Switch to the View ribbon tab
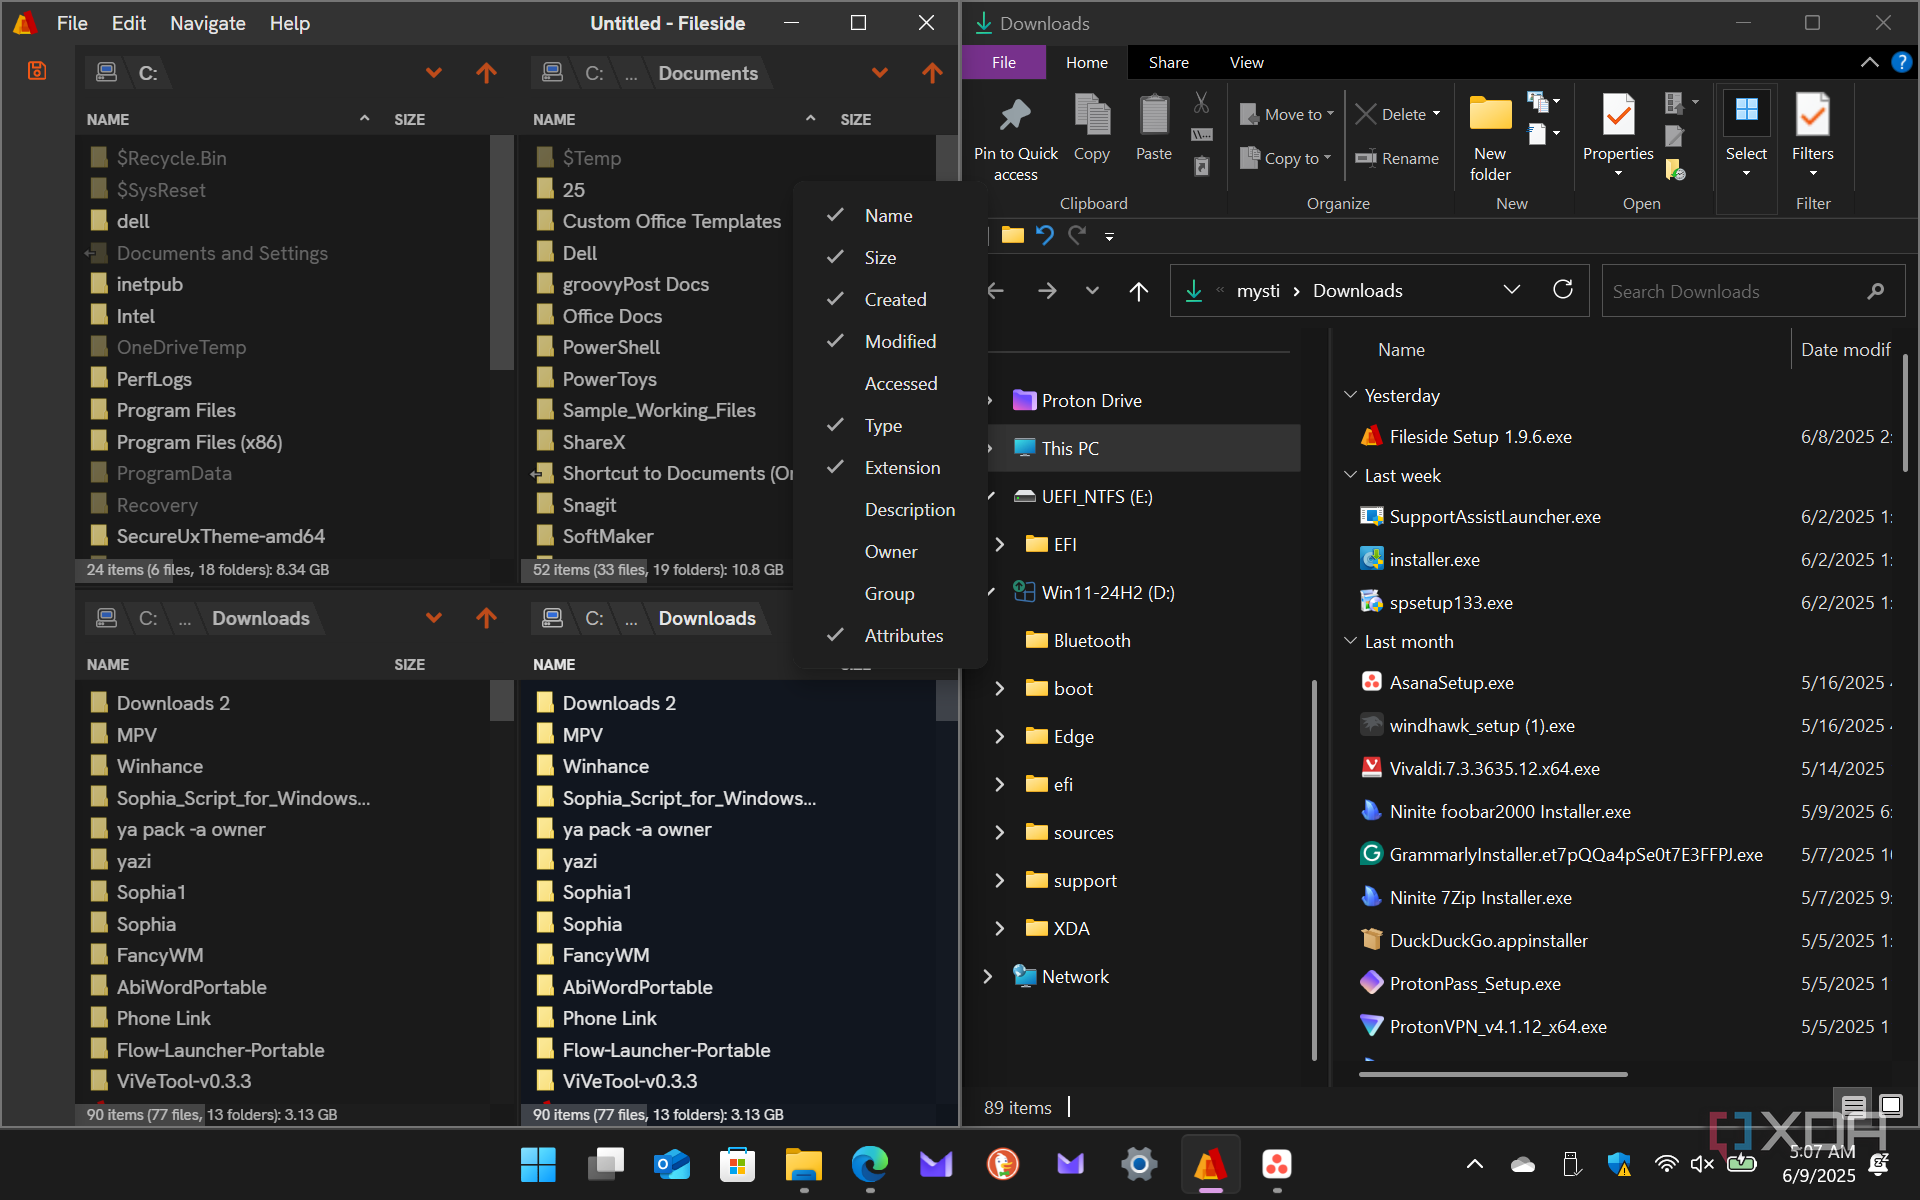 click(1246, 62)
